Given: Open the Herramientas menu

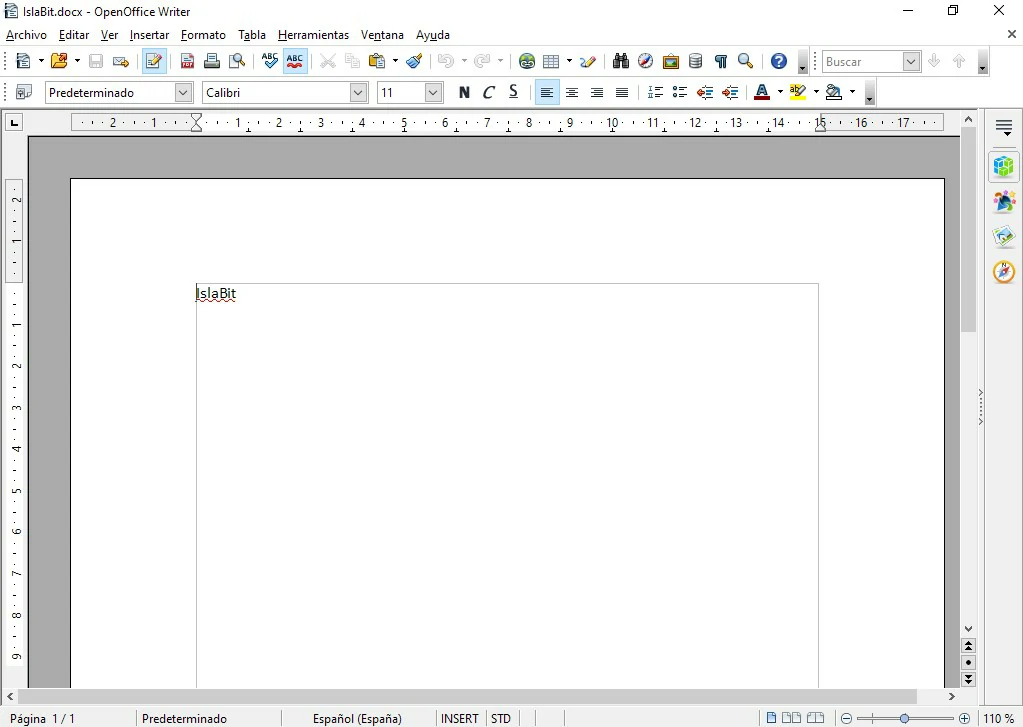Looking at the screenshot, I should pos(313,35).
